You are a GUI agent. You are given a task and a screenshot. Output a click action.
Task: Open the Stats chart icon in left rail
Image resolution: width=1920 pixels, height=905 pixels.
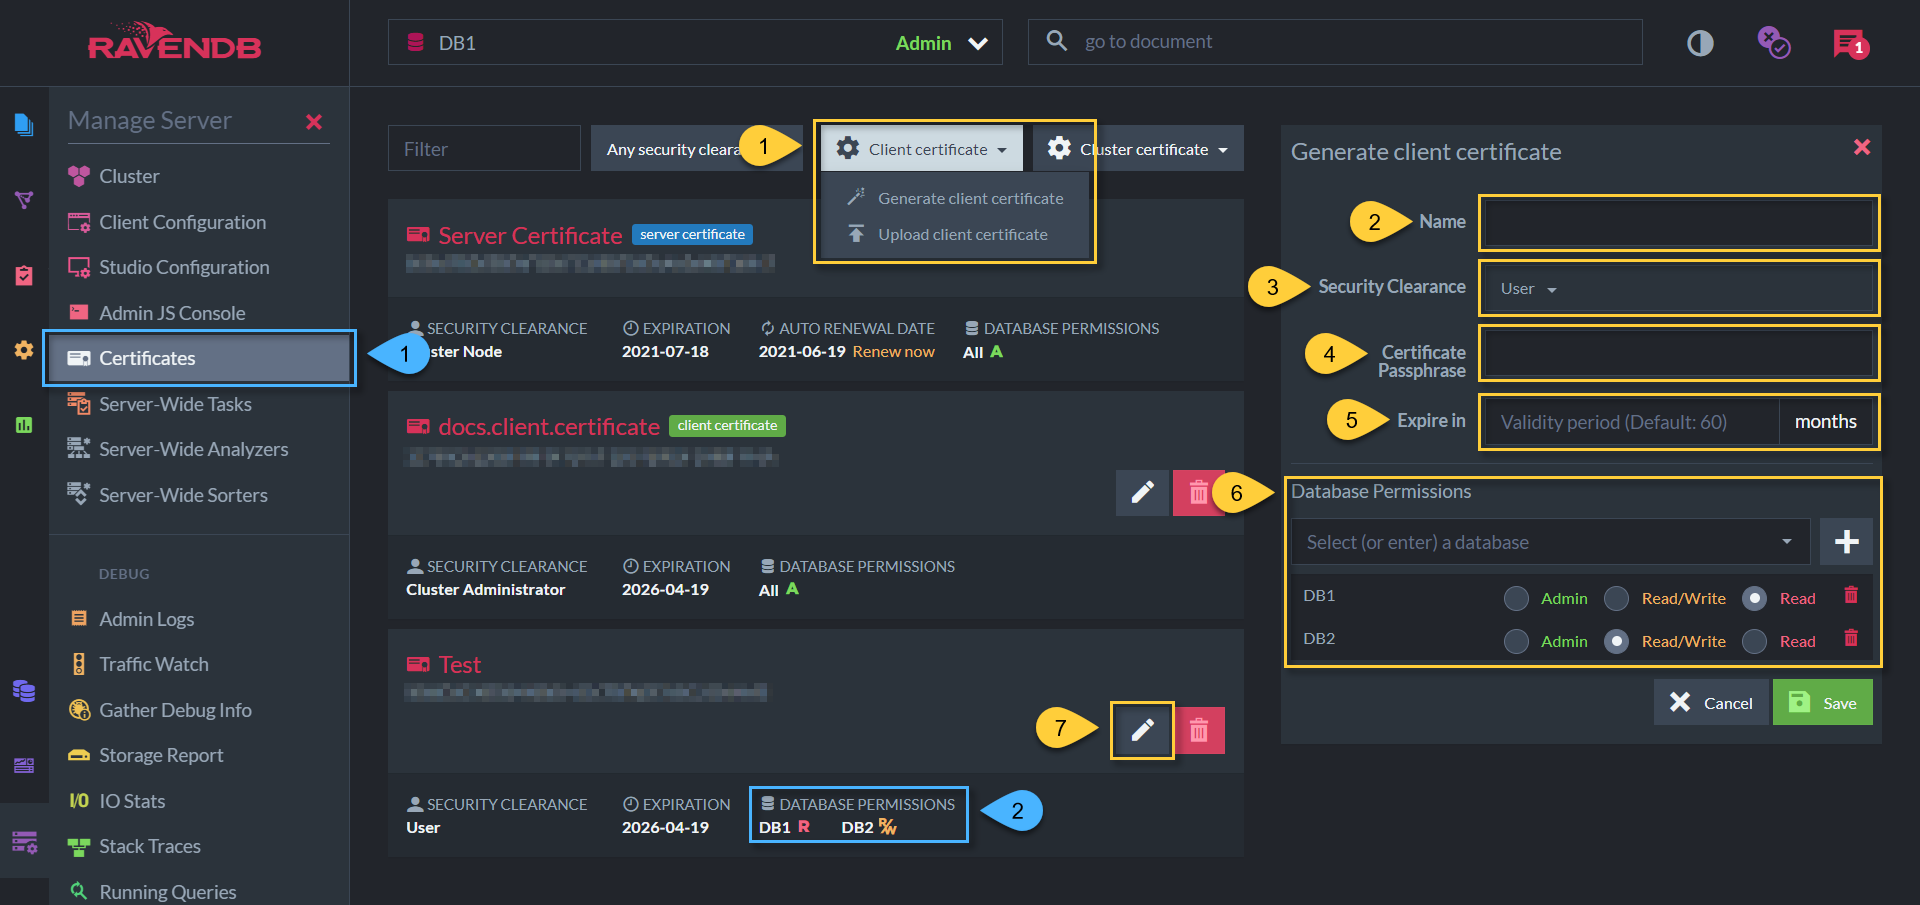24,425
